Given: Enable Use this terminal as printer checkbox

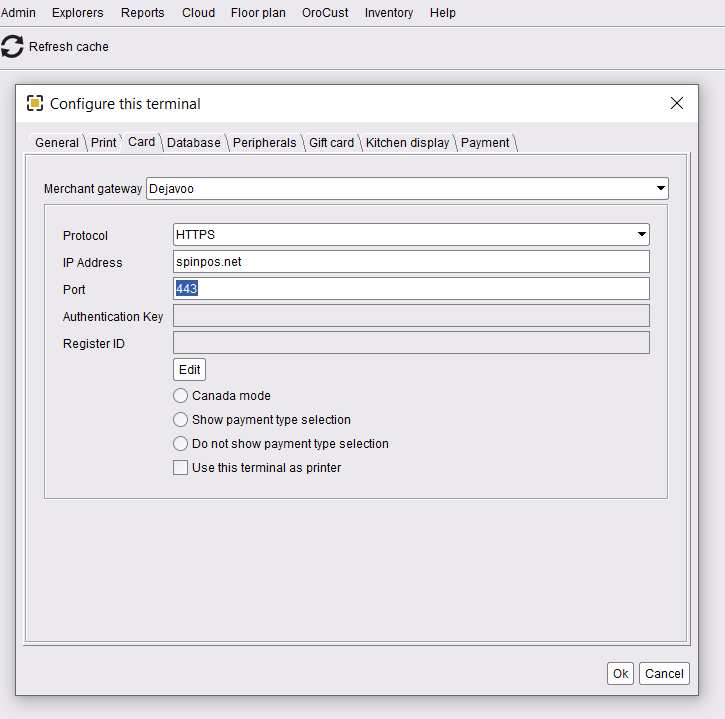Looking at the screenshot, I should coord(180,467).
